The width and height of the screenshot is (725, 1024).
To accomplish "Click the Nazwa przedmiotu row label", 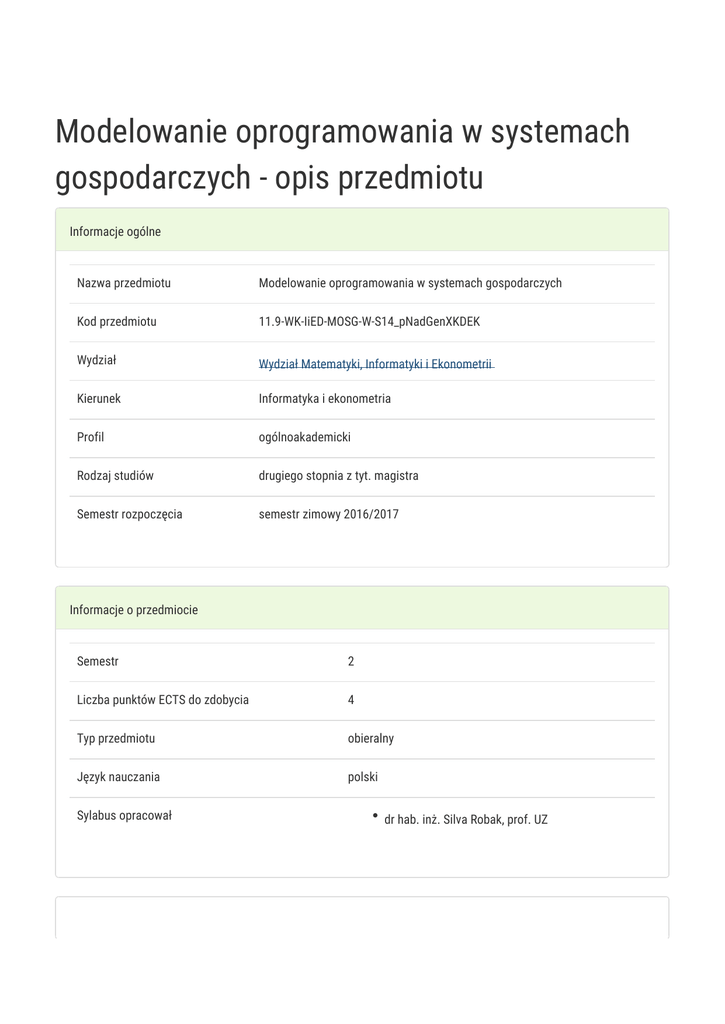I will 123,283.
